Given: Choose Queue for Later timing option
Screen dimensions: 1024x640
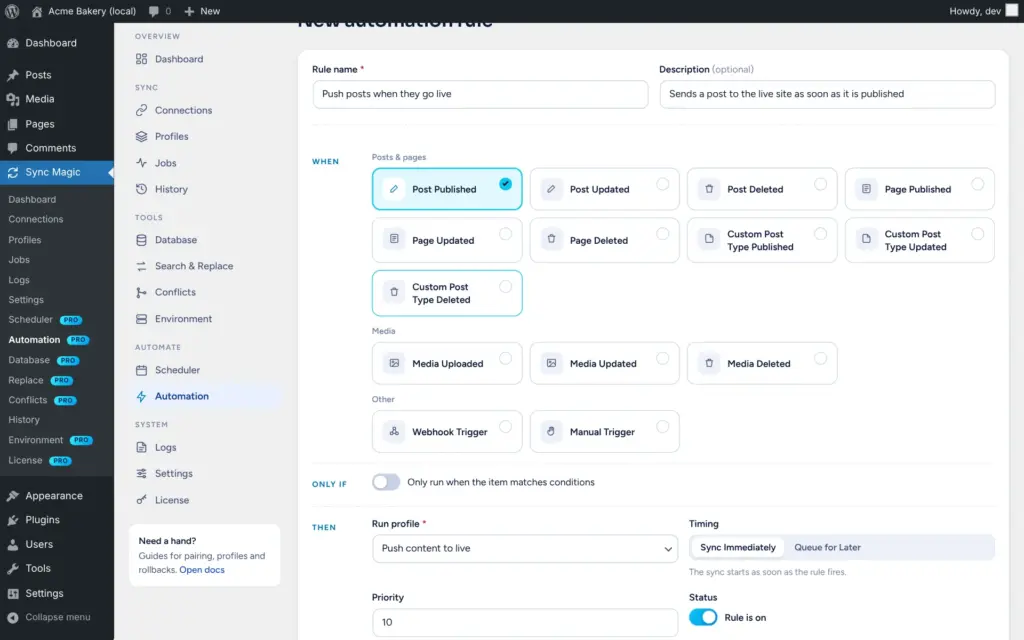Looking at the screenshot, I should tap(827, 547).
